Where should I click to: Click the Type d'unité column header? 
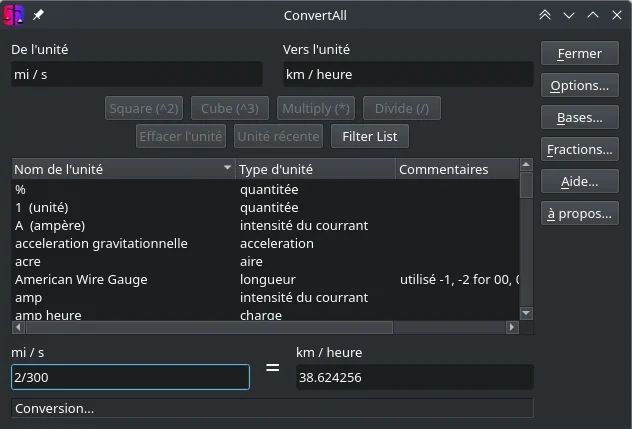[314, 169]
